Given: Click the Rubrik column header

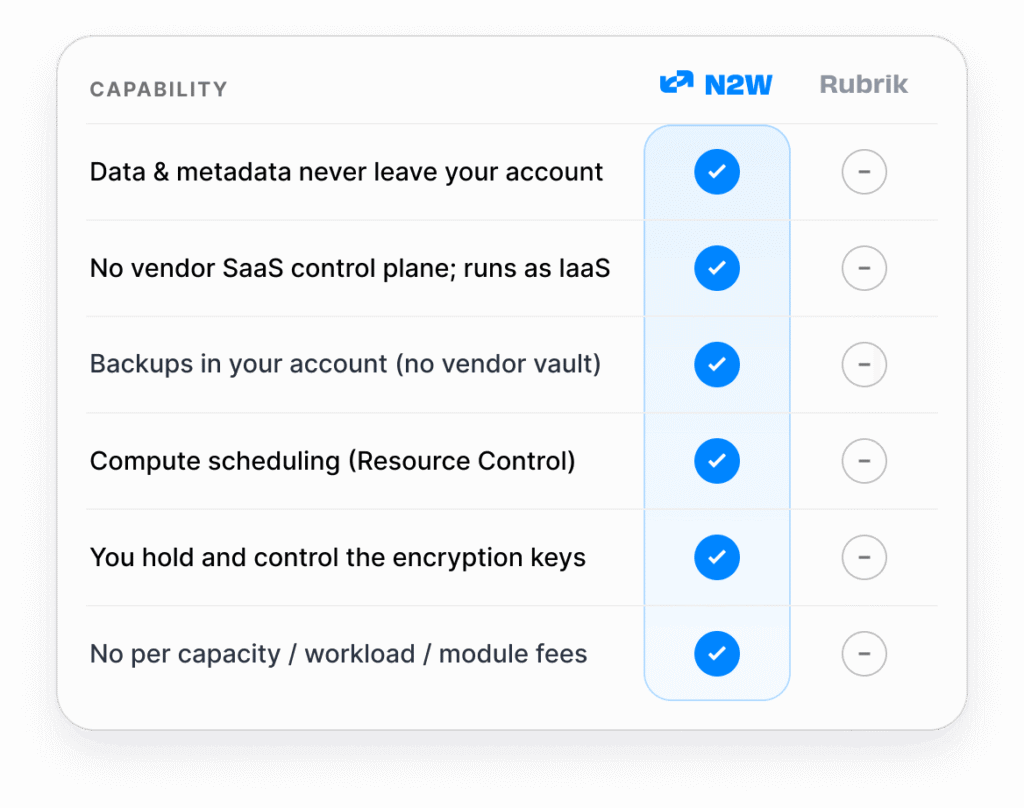Looking at the screenshot, I should 863,84.
